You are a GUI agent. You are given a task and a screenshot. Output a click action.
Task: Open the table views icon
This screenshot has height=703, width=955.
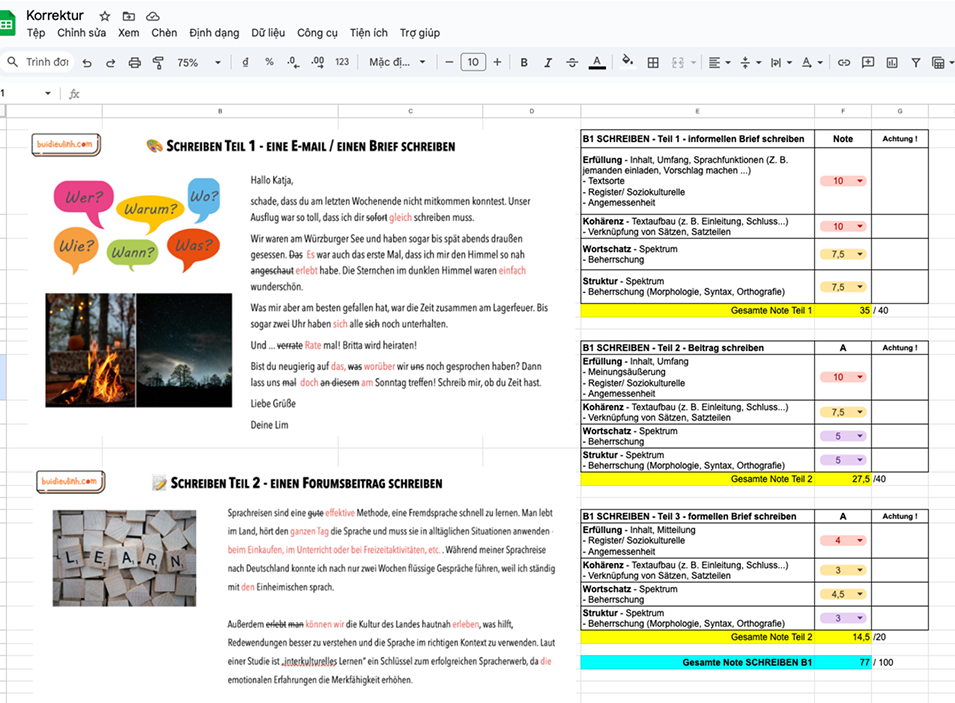[939, 62]
